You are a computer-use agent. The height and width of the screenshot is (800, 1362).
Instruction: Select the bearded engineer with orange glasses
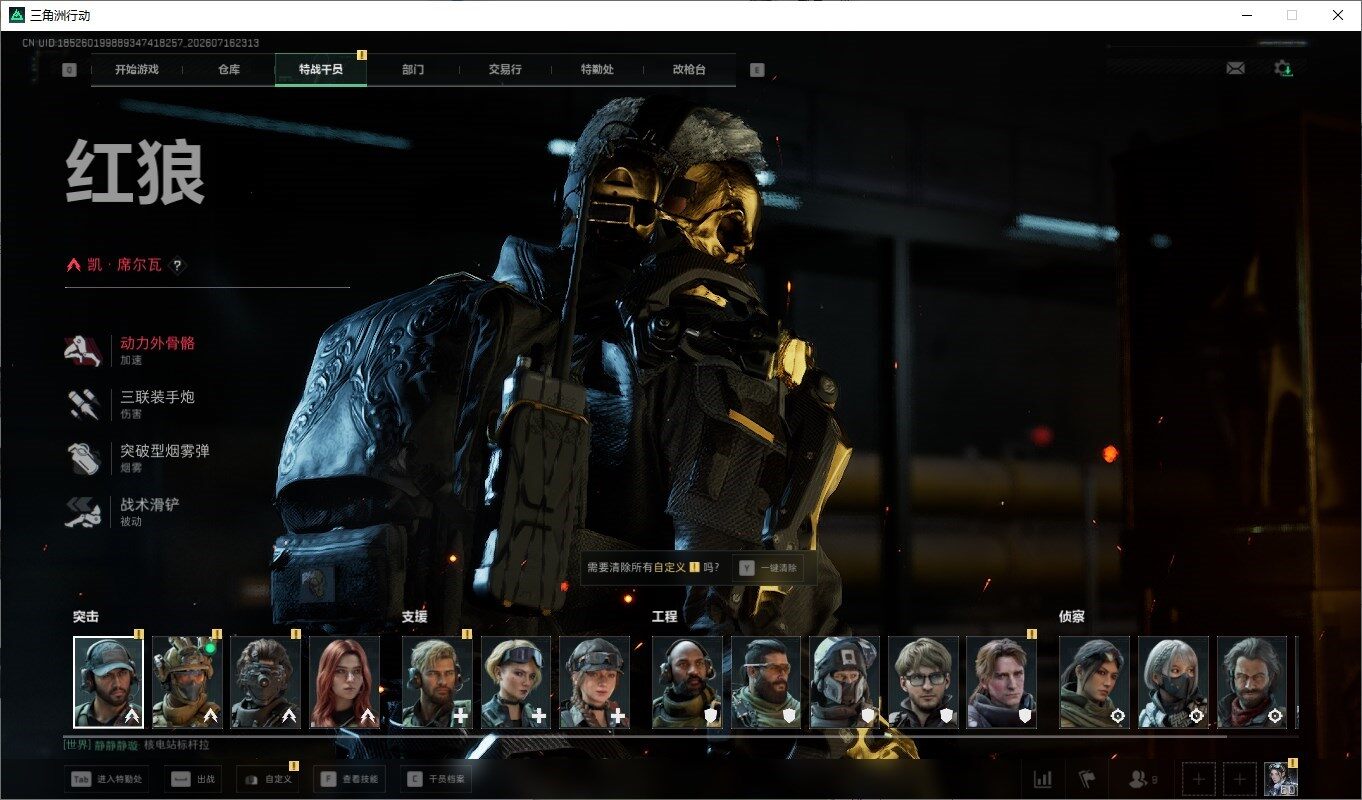point(766,682)
